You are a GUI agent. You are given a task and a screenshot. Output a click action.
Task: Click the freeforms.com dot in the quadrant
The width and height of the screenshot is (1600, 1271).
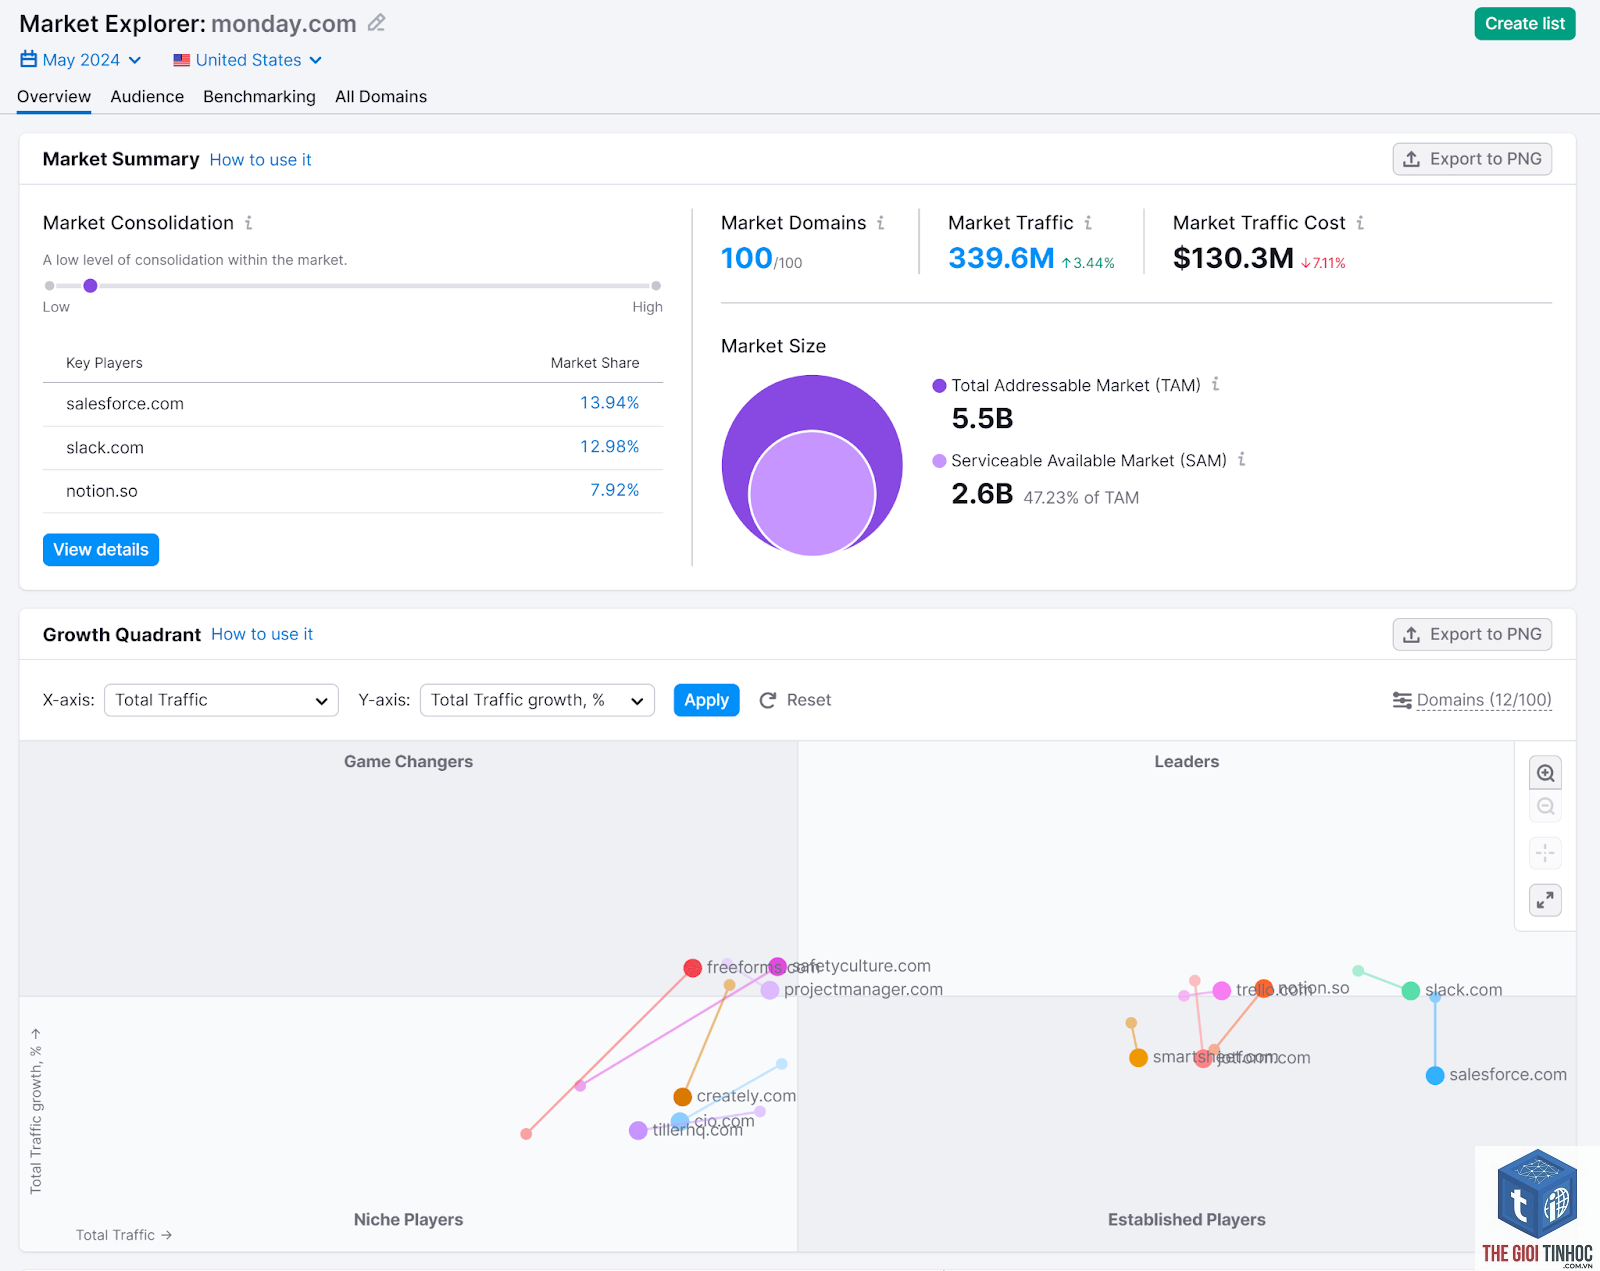click(x=692, y=968)
